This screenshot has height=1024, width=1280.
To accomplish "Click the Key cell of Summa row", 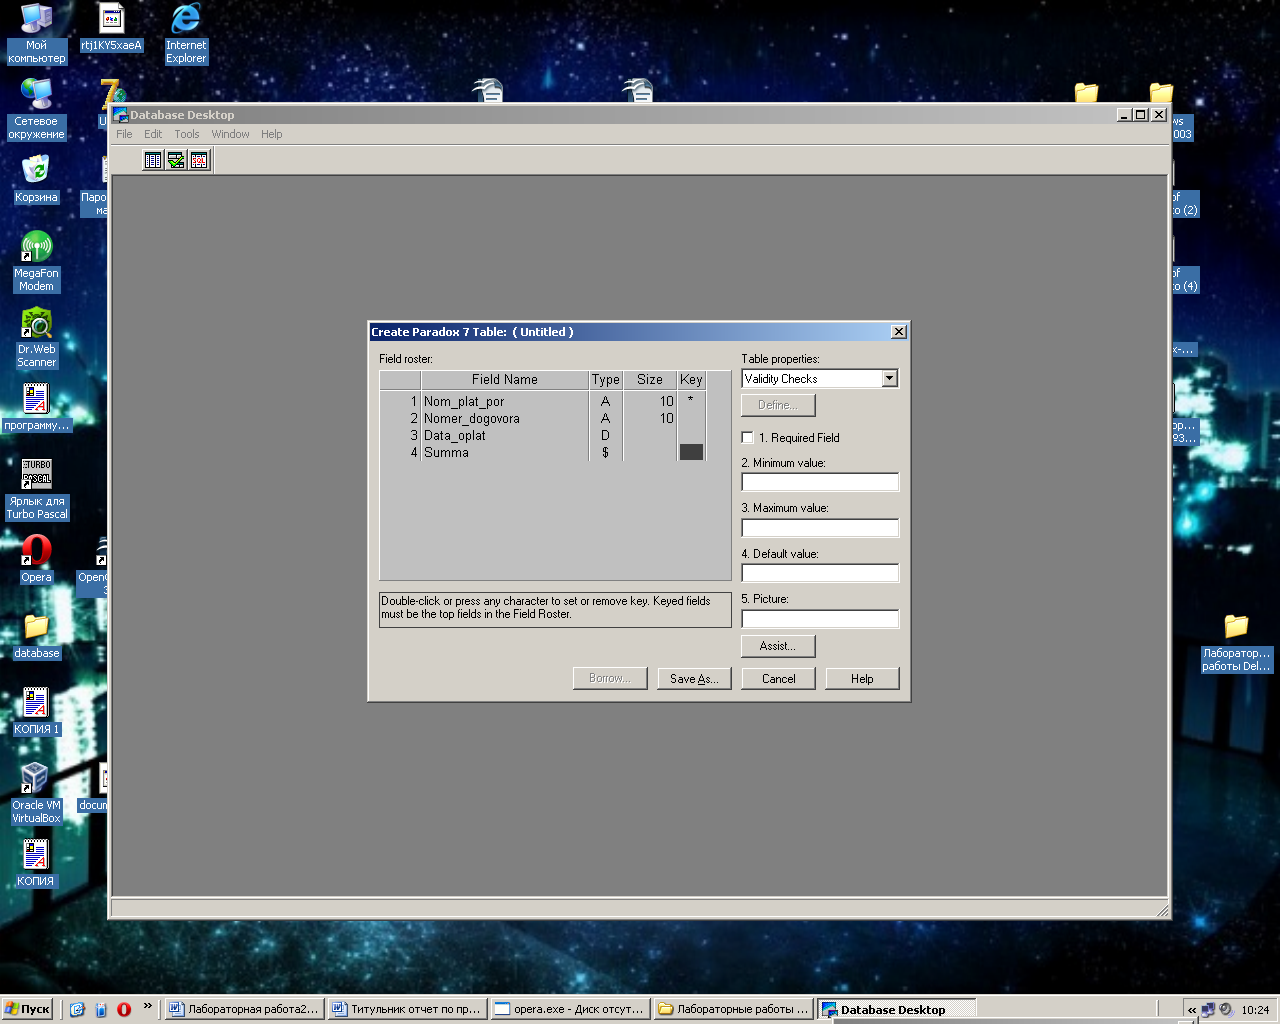I will tap(691, 452).
